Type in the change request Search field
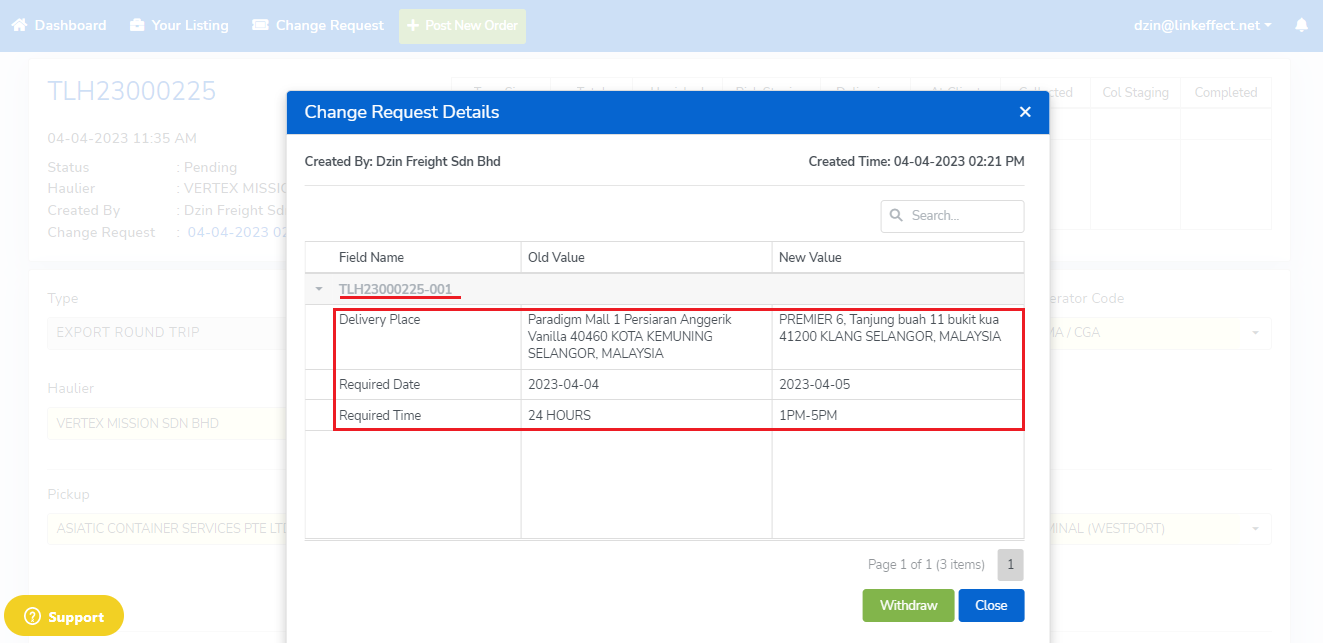1323x643 pixels. pyautogui.click(x=962, y=216)
